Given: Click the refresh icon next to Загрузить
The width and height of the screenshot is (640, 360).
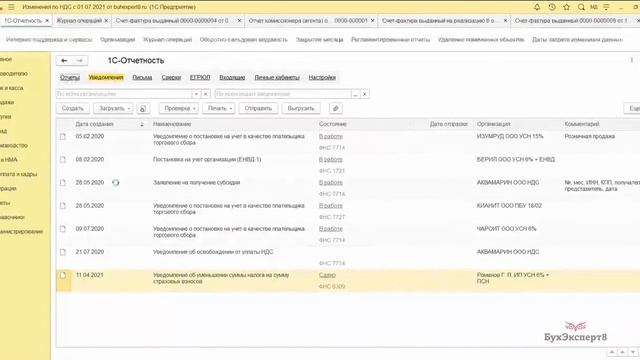Looking at the screenshot, I should 143,109.
